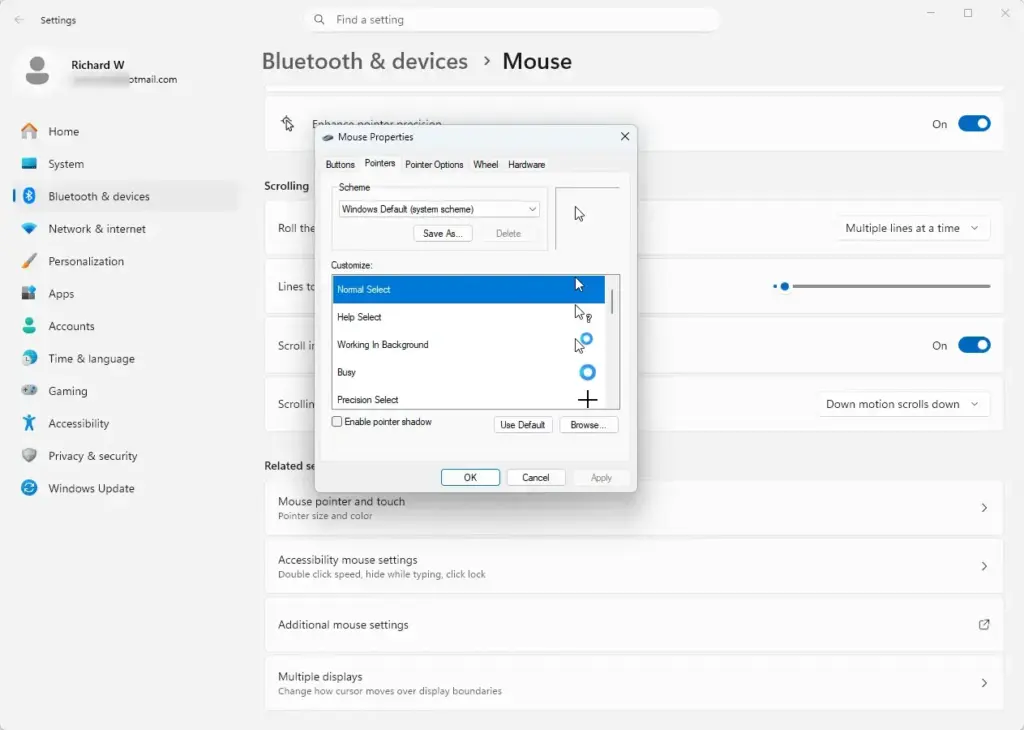Screen dimensions: 1024x730
Task: Select the Network & internet wifi icon
Action: tap(29, 229)
